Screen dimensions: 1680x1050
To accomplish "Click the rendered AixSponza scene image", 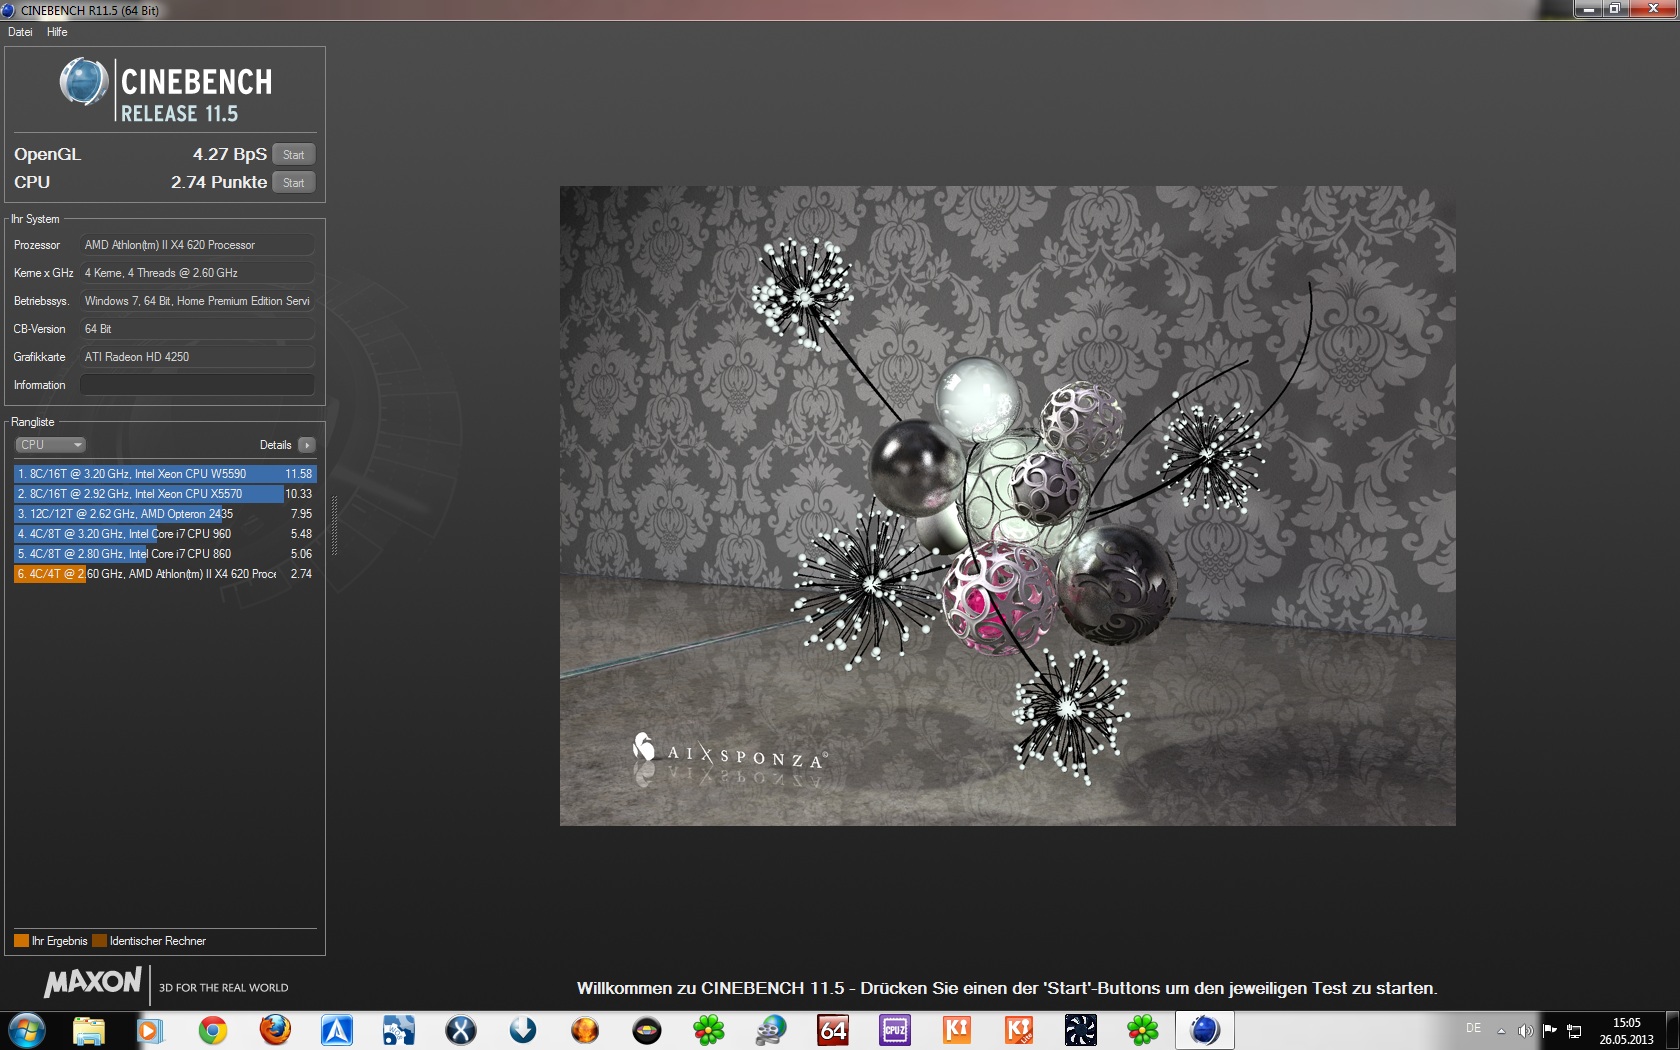I will tap(1007, 506).
